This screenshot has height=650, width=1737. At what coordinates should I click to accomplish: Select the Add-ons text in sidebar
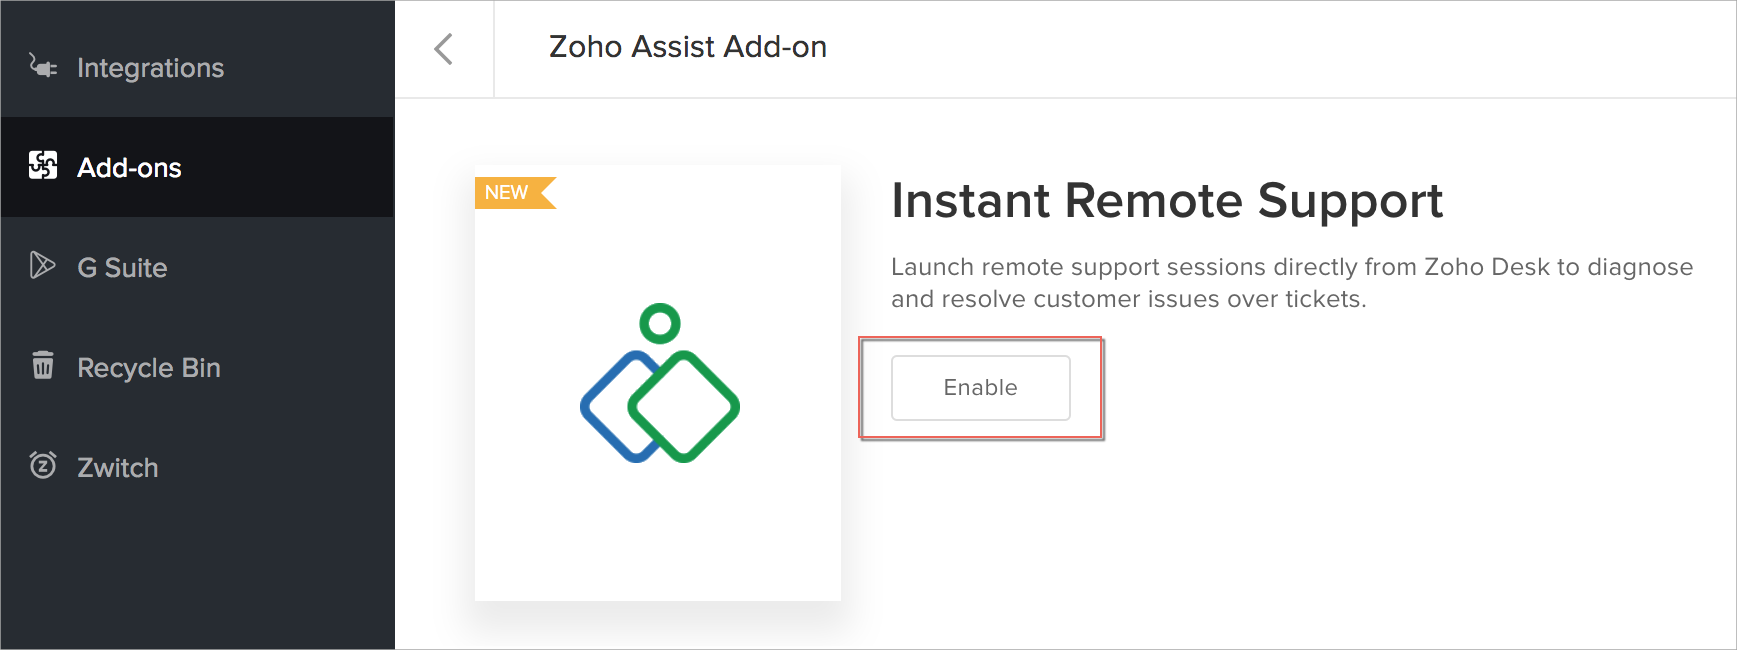(129, 168)
